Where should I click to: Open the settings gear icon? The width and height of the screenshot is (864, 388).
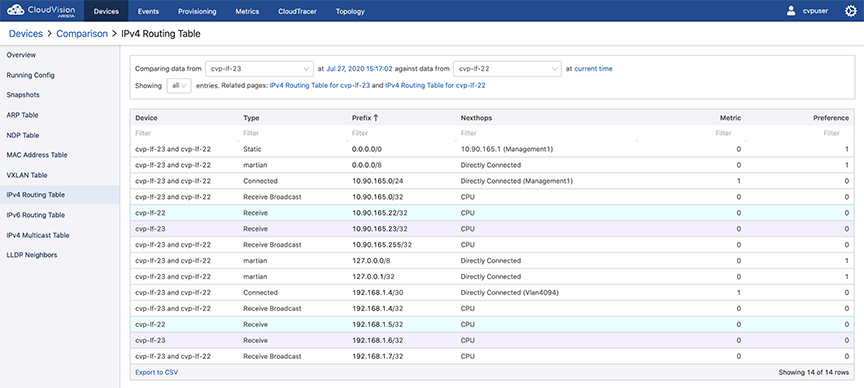coord(850,11)
